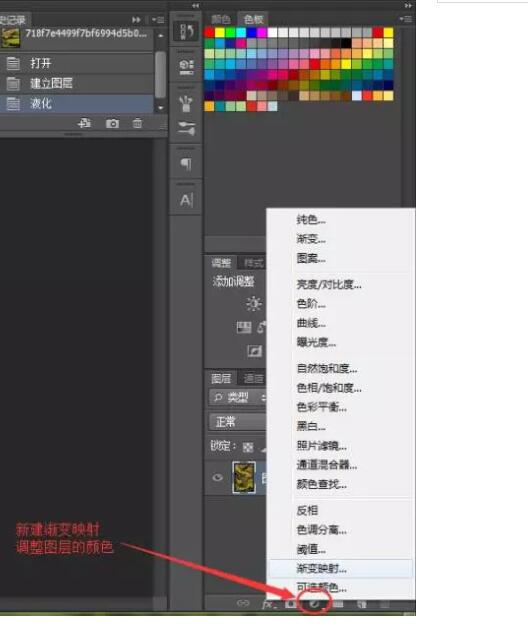Choose 照片滤镜... menu entry

point(340,446)
